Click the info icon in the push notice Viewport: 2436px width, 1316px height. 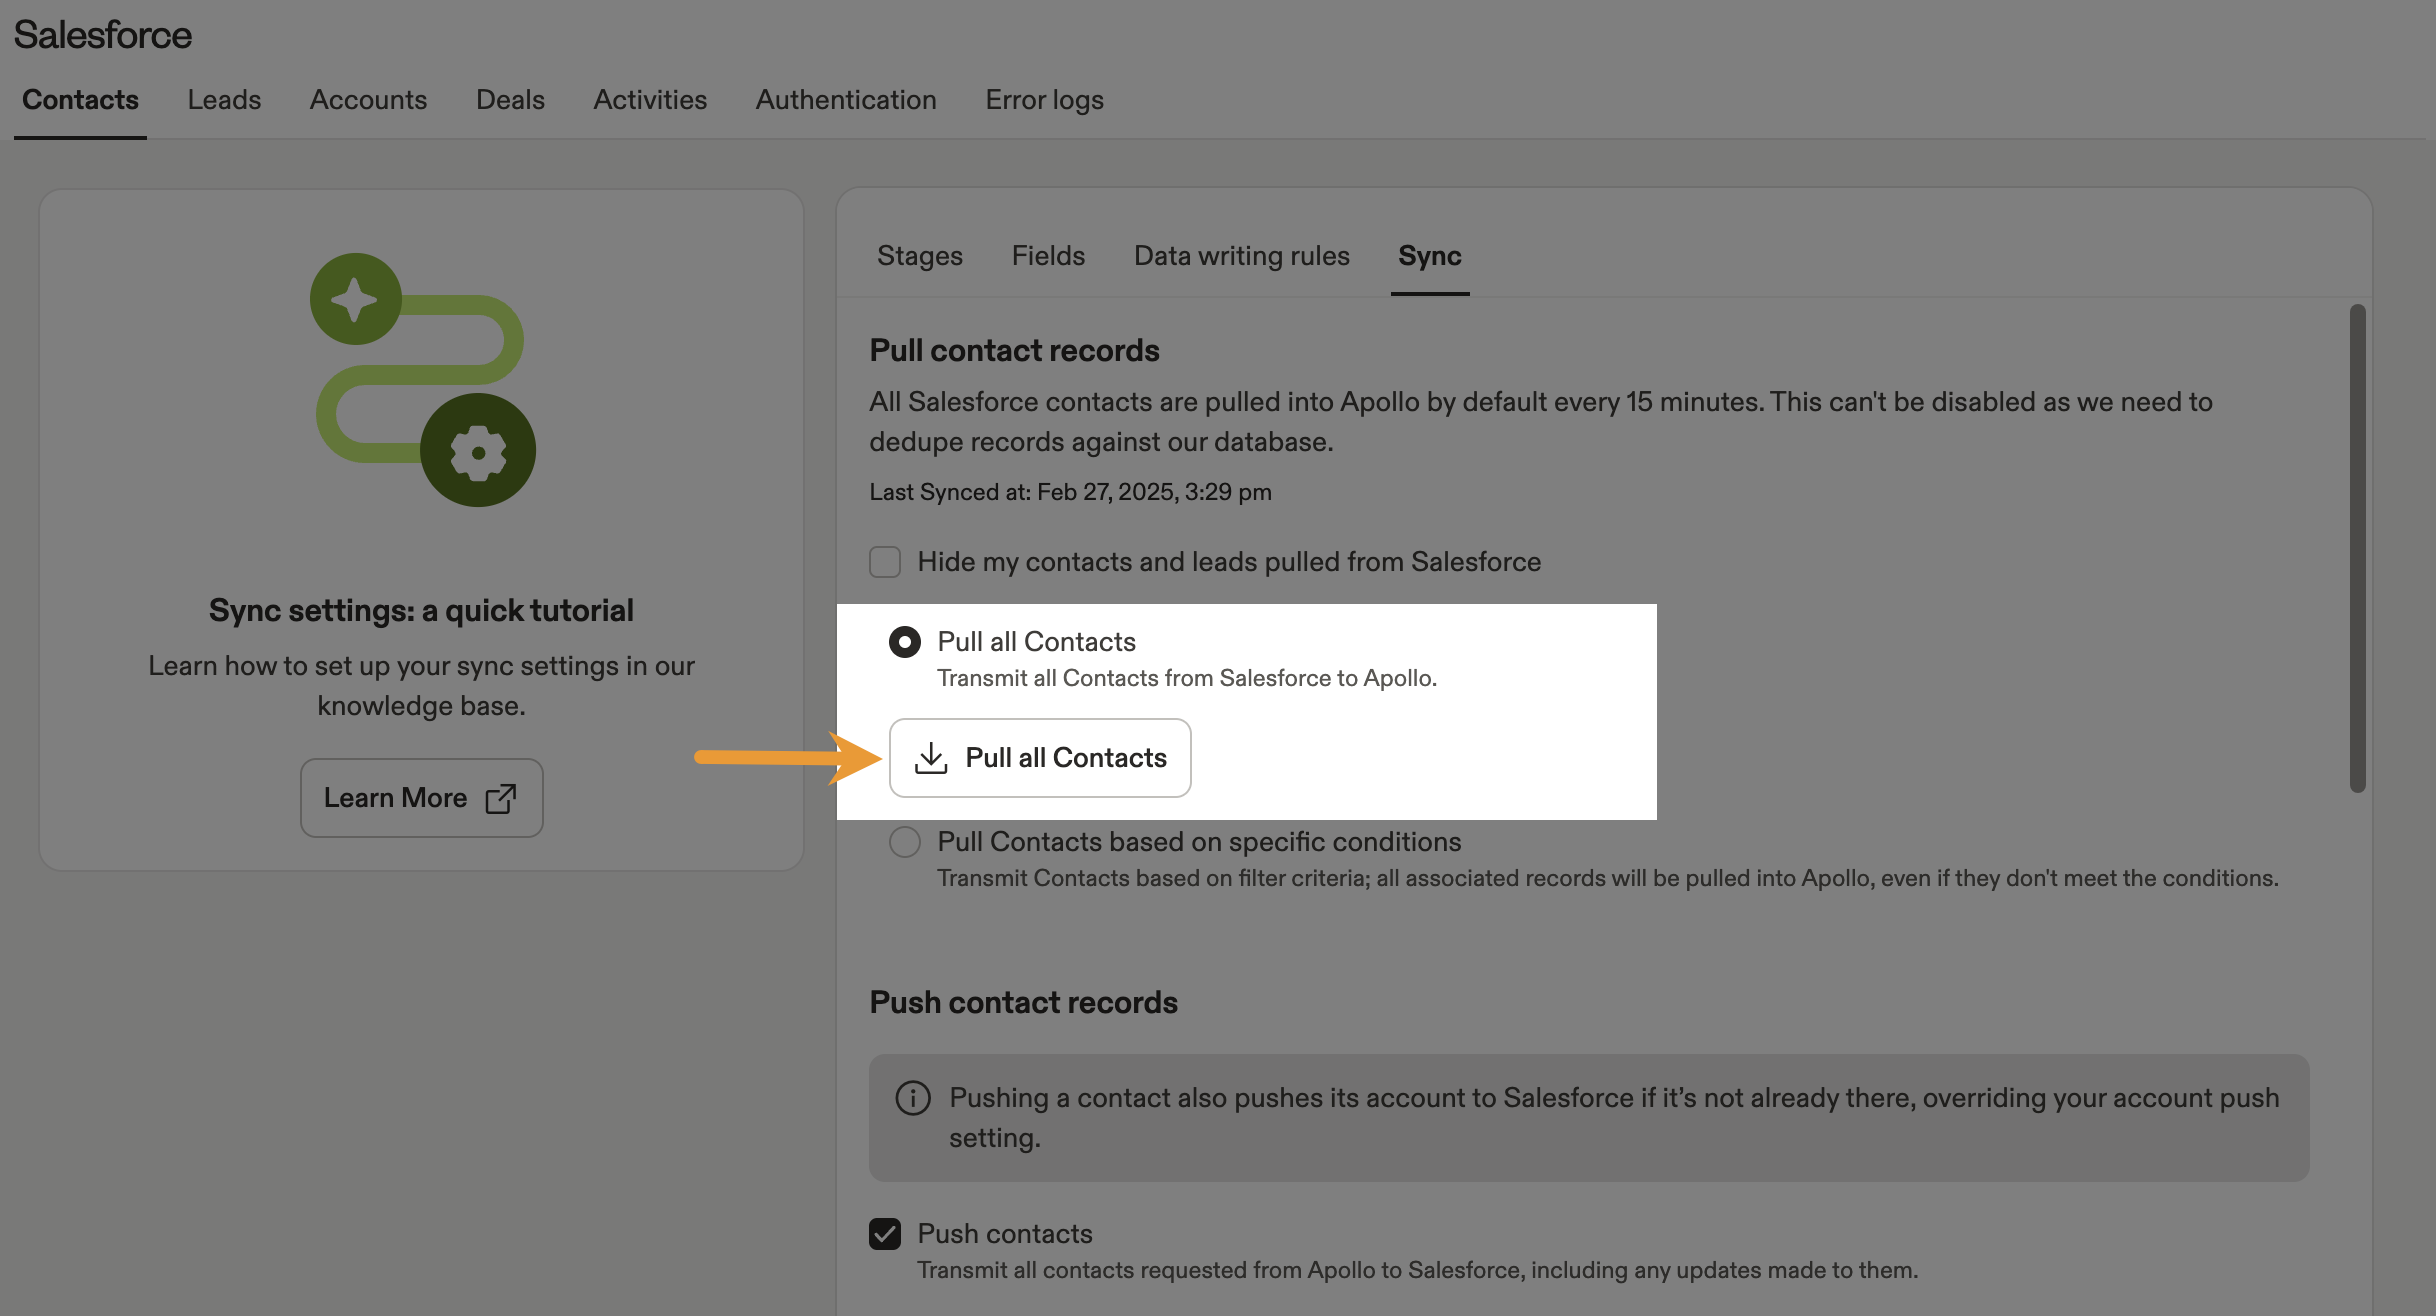coord(913,1098)
